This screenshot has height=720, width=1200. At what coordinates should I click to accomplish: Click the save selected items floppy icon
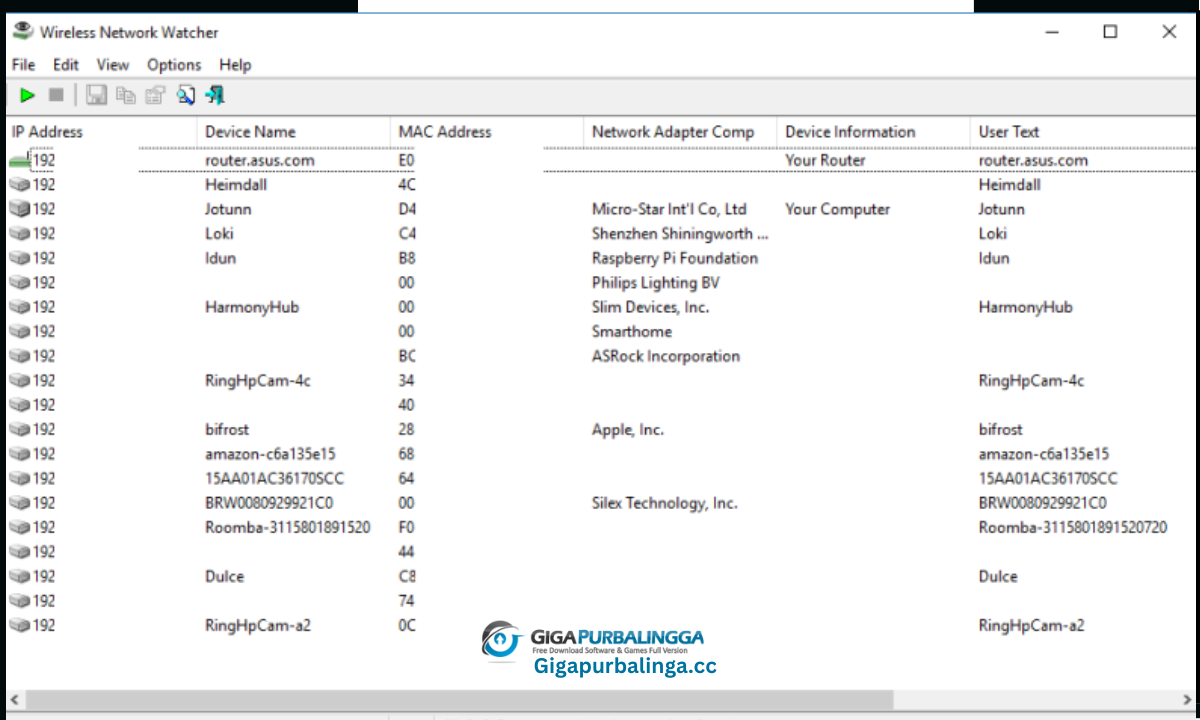pyautogui.click(x=96, y=96)
